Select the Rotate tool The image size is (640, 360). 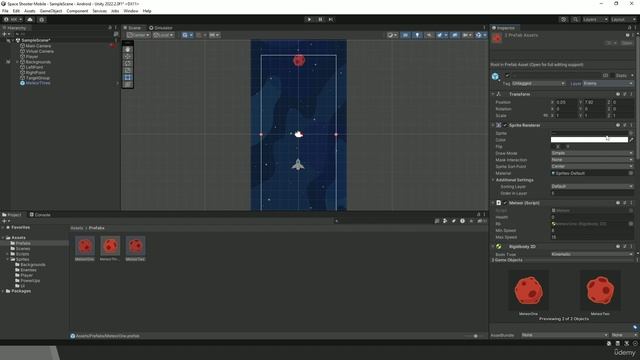tap(128, 63)
